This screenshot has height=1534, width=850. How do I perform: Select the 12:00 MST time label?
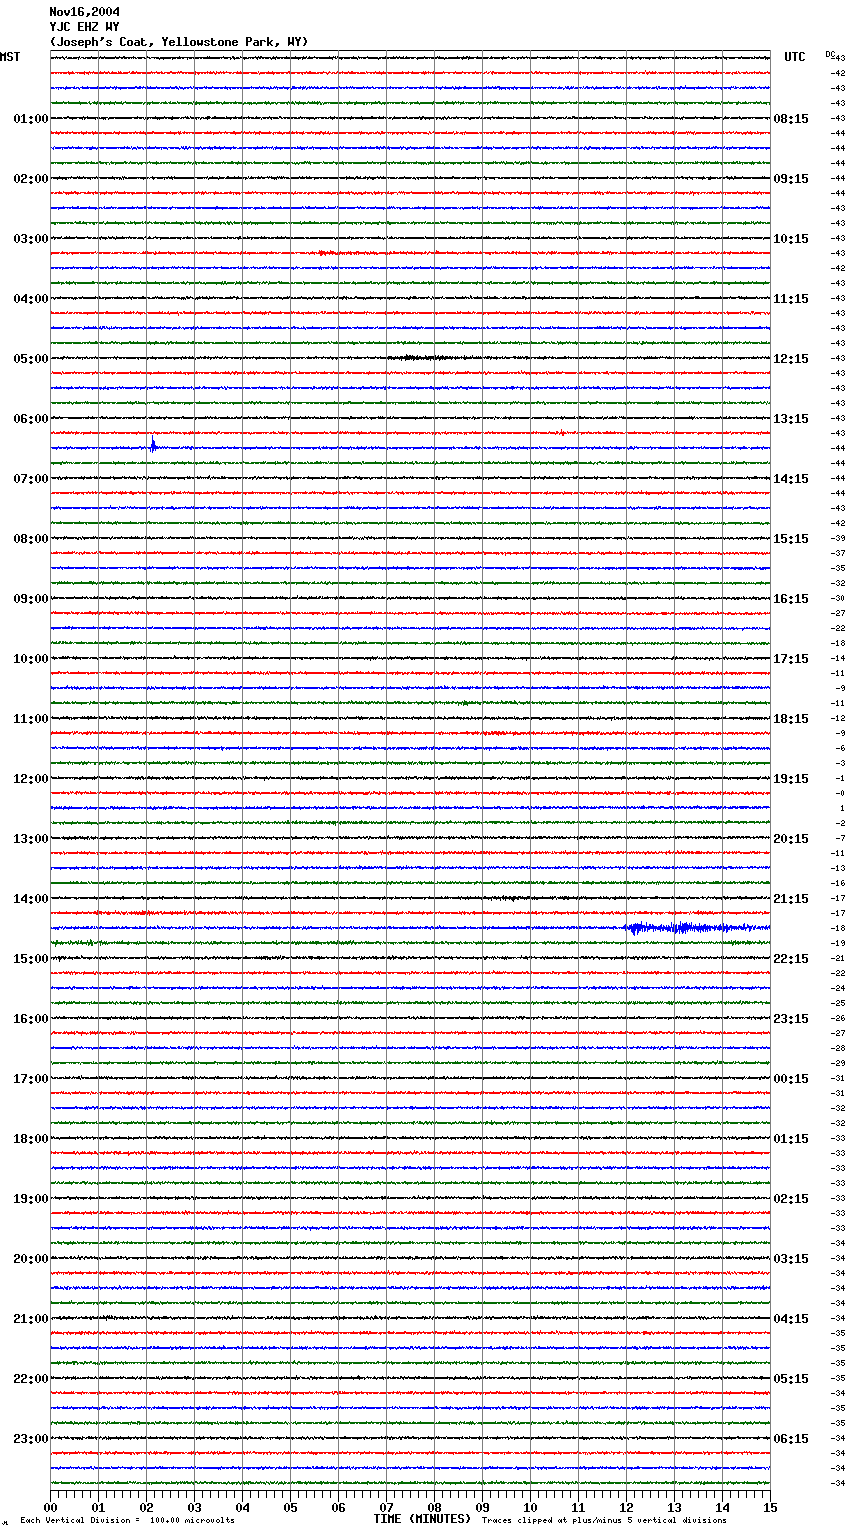point(31,779)
